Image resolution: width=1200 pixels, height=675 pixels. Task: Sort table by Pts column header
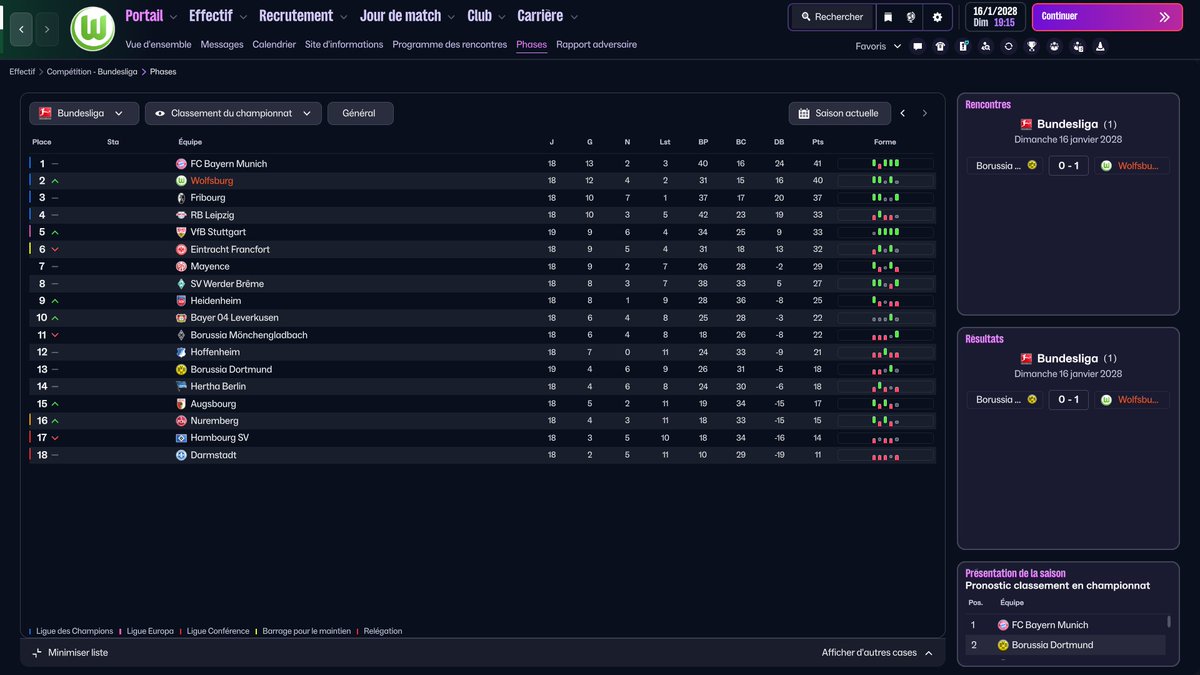point(818,142)
